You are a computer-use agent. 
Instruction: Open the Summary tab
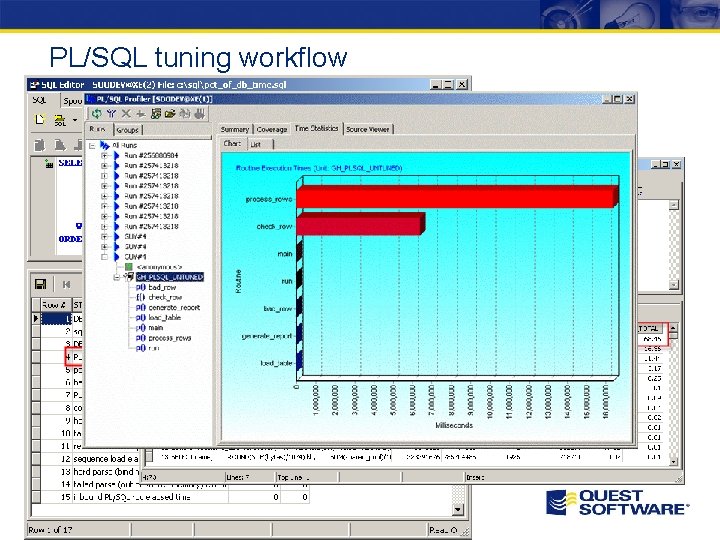235,129
